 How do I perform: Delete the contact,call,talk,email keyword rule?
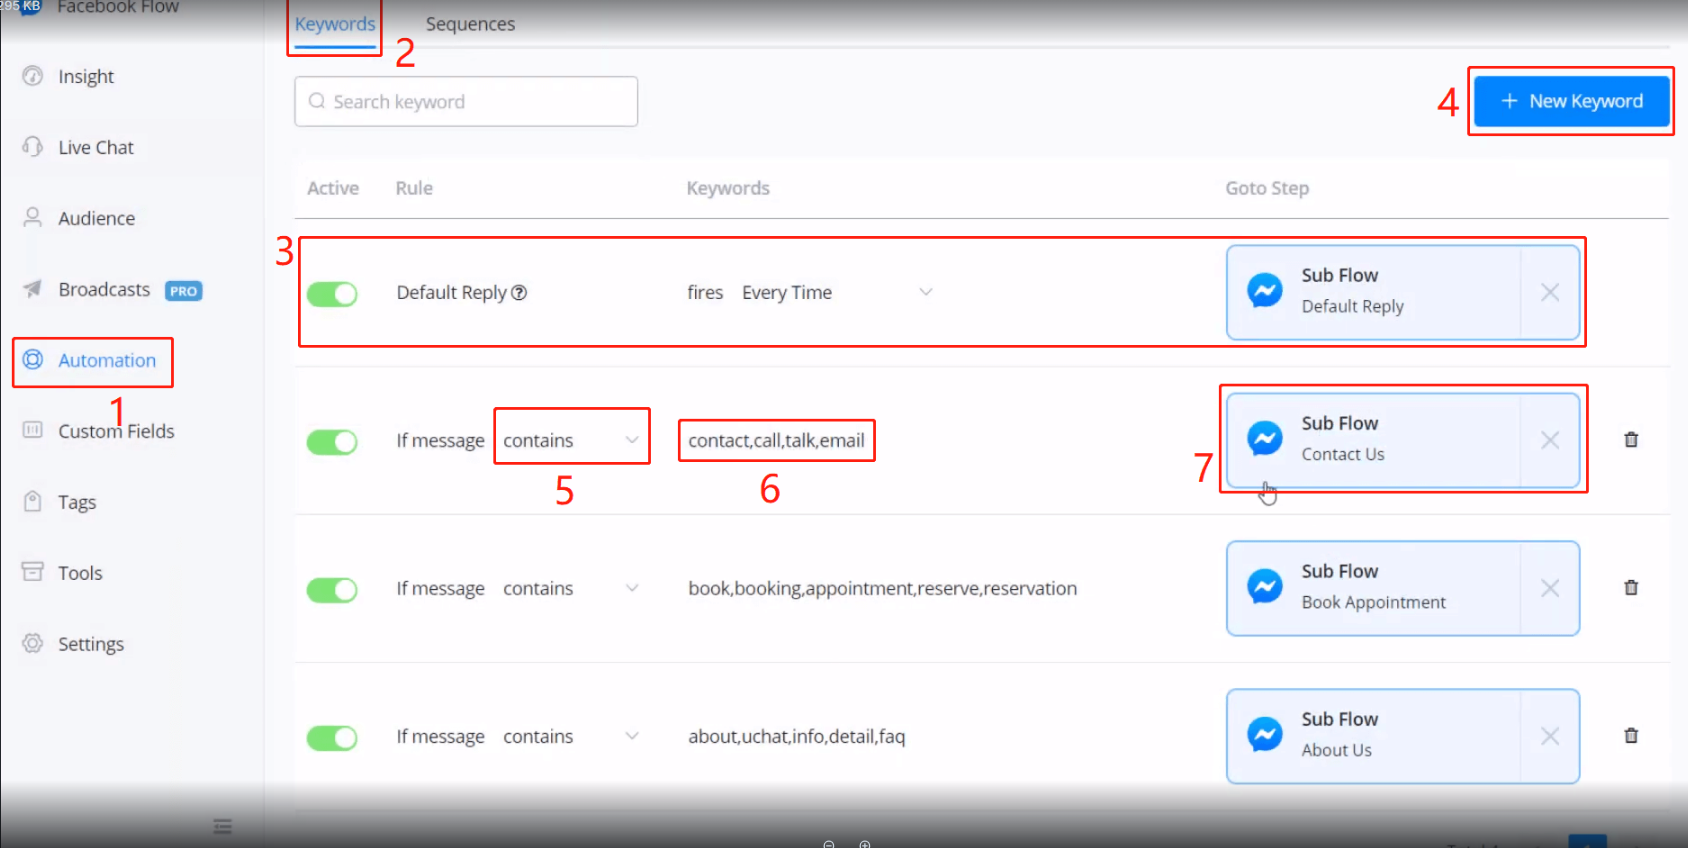click(x=1630, y=440)
